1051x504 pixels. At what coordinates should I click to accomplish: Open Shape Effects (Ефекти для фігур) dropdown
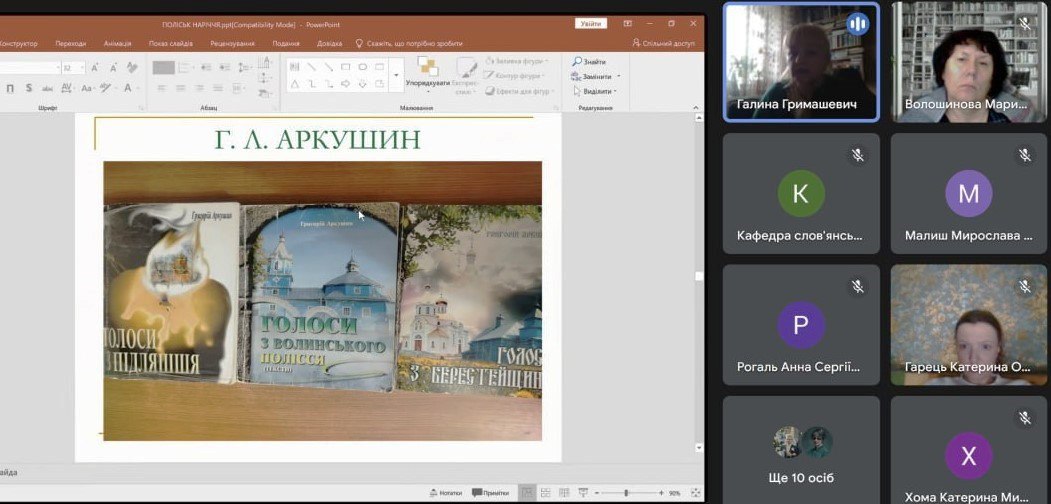517,91
